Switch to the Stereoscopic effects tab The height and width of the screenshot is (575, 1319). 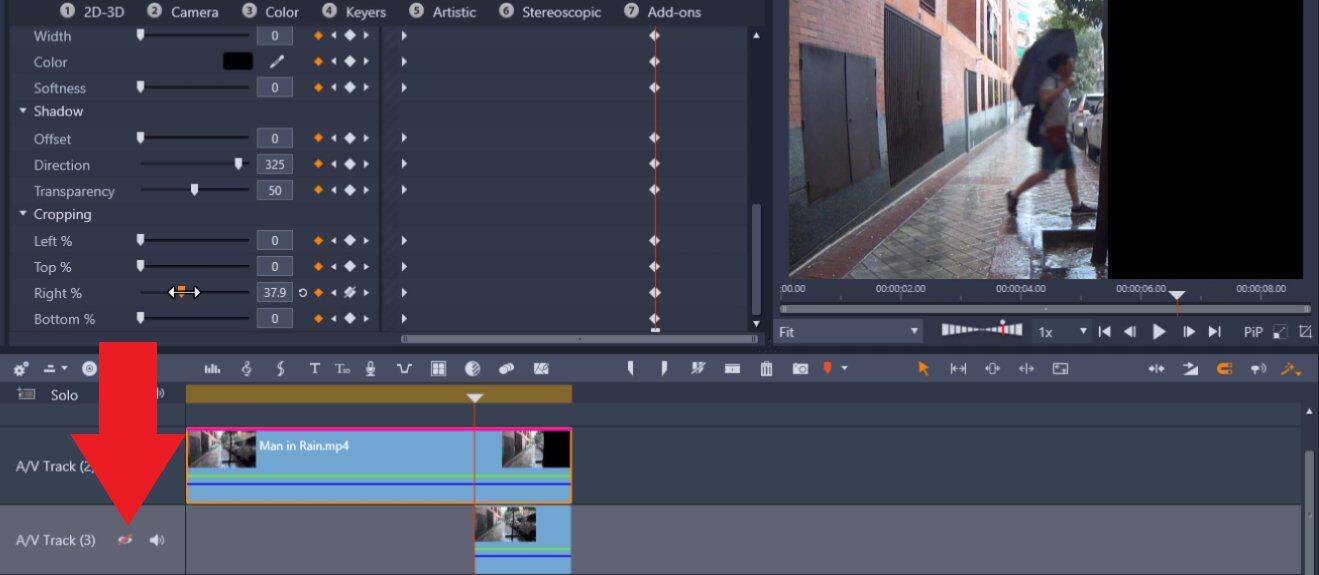click(x=550, y=12)
